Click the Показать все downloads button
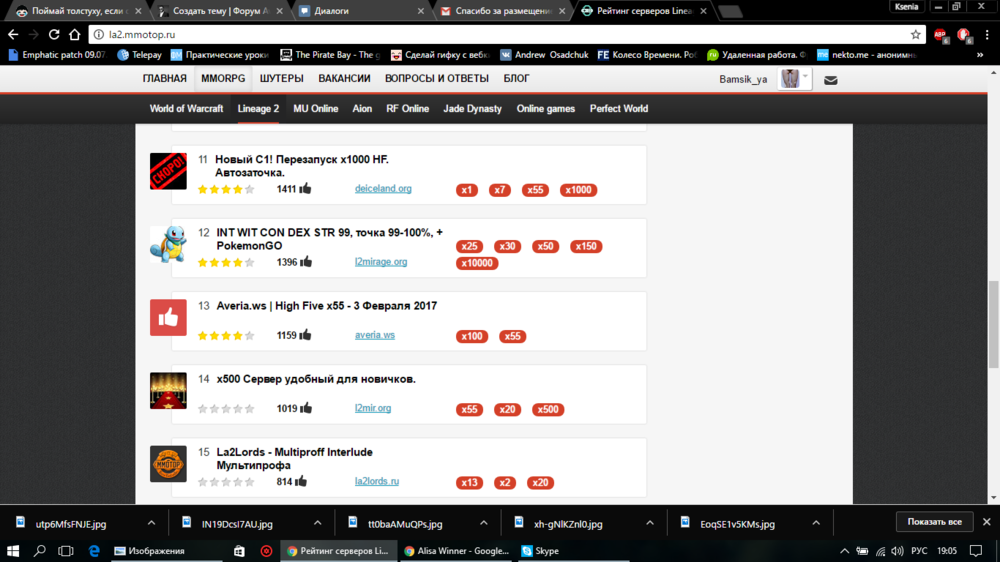The height and width of the screenshot is (562, 1000). coord(934,522)
